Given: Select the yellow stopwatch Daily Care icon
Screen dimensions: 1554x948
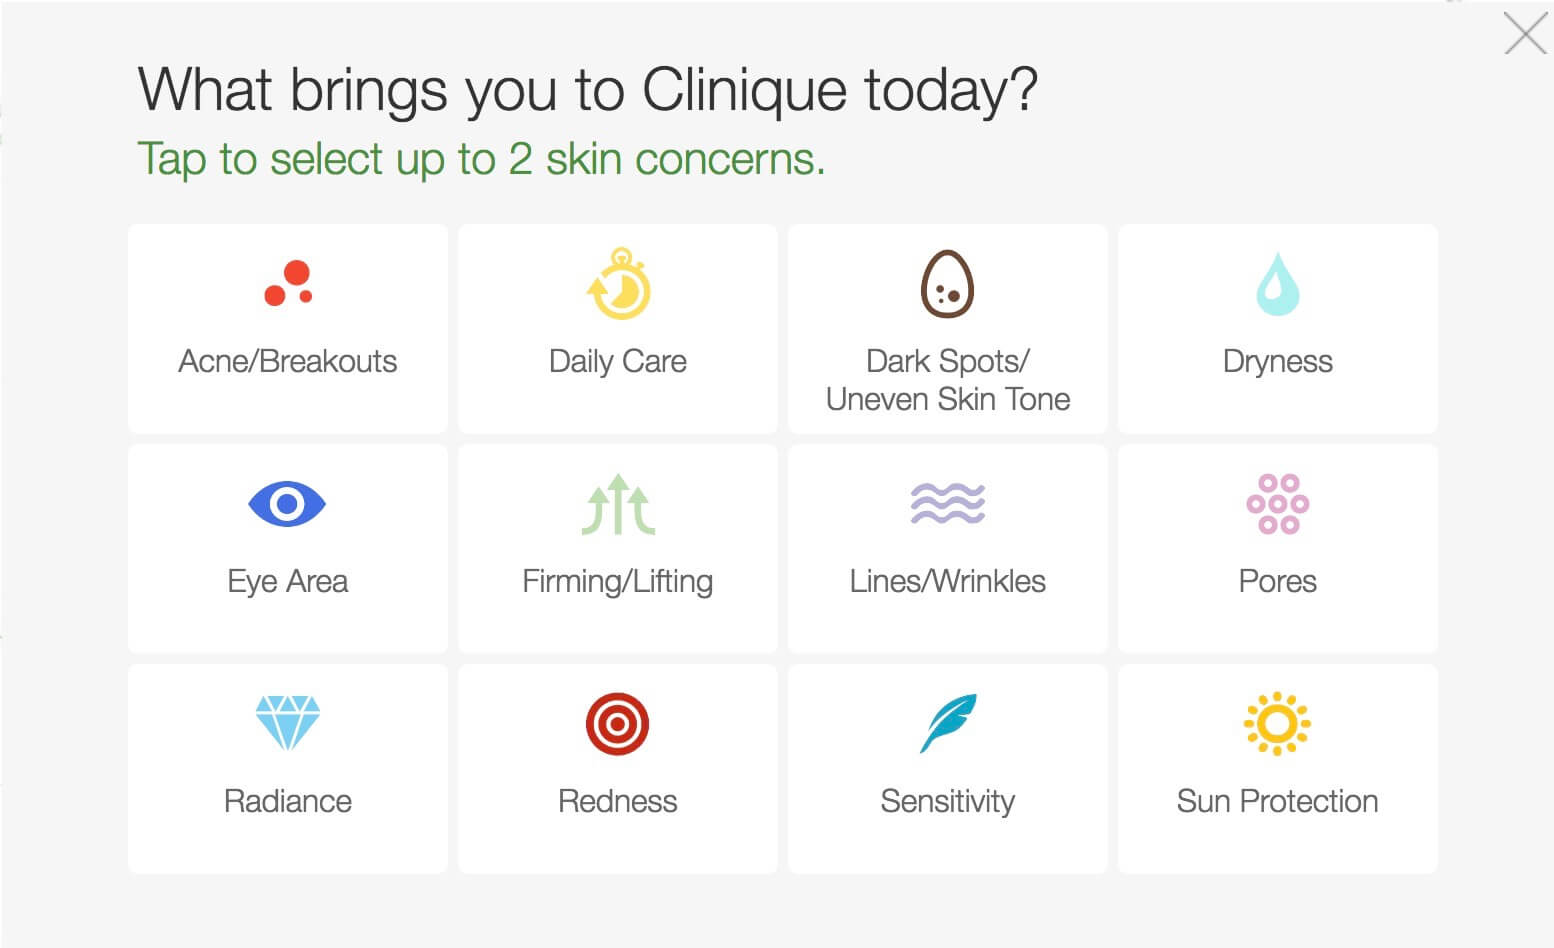Looking at the screenshot, I should tap(618, 283).
